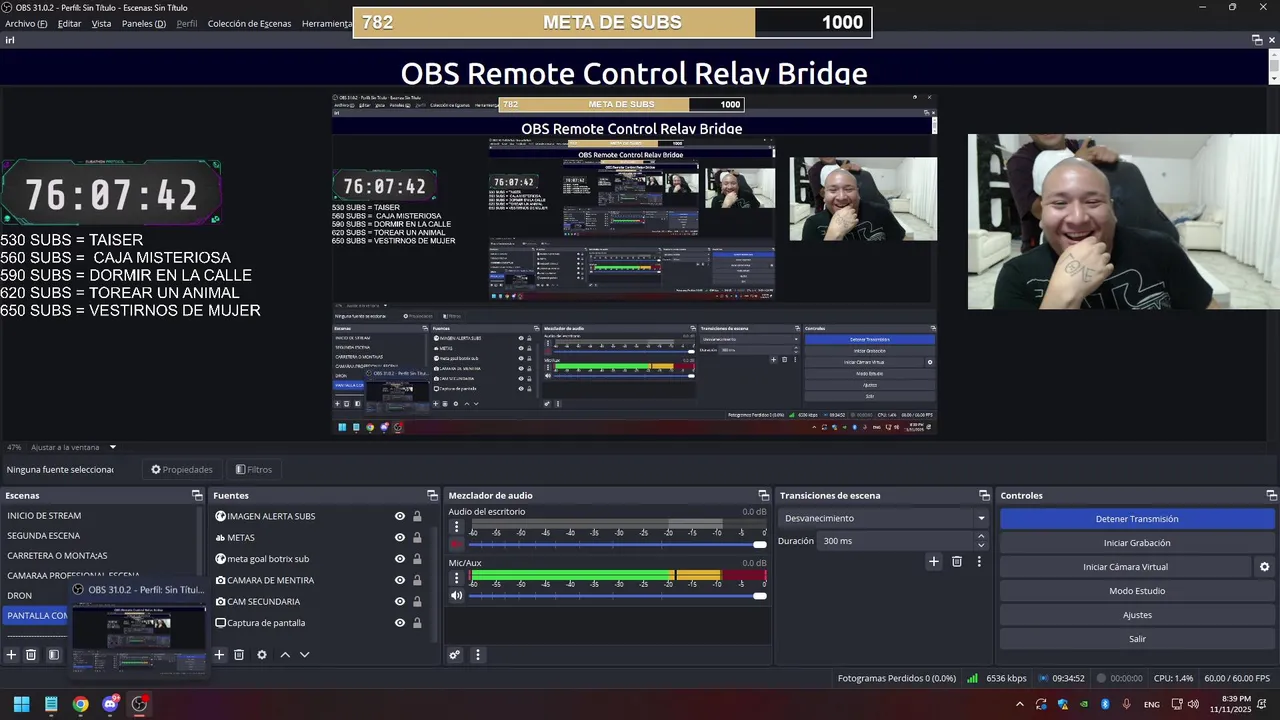
Task: Open scene filters icon in Escenas panel
Action: [54, 655]
